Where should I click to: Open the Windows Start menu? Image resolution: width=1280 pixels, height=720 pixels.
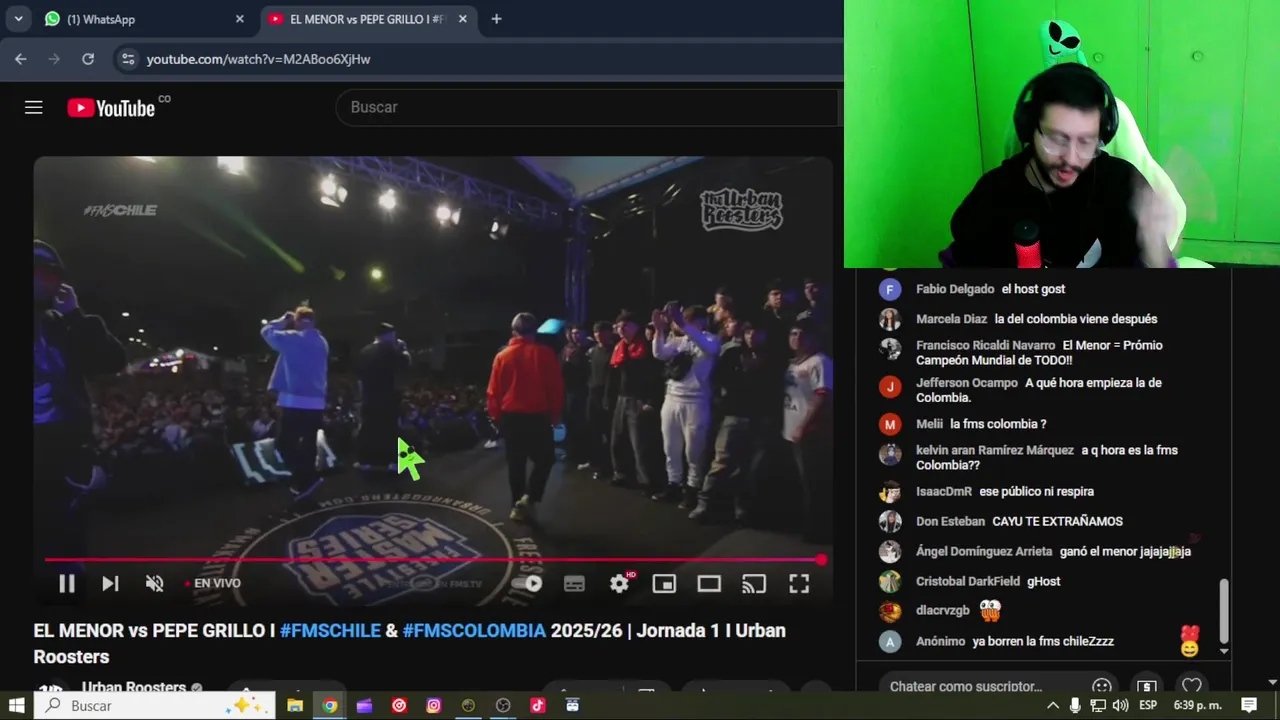[x=16, y=705]
